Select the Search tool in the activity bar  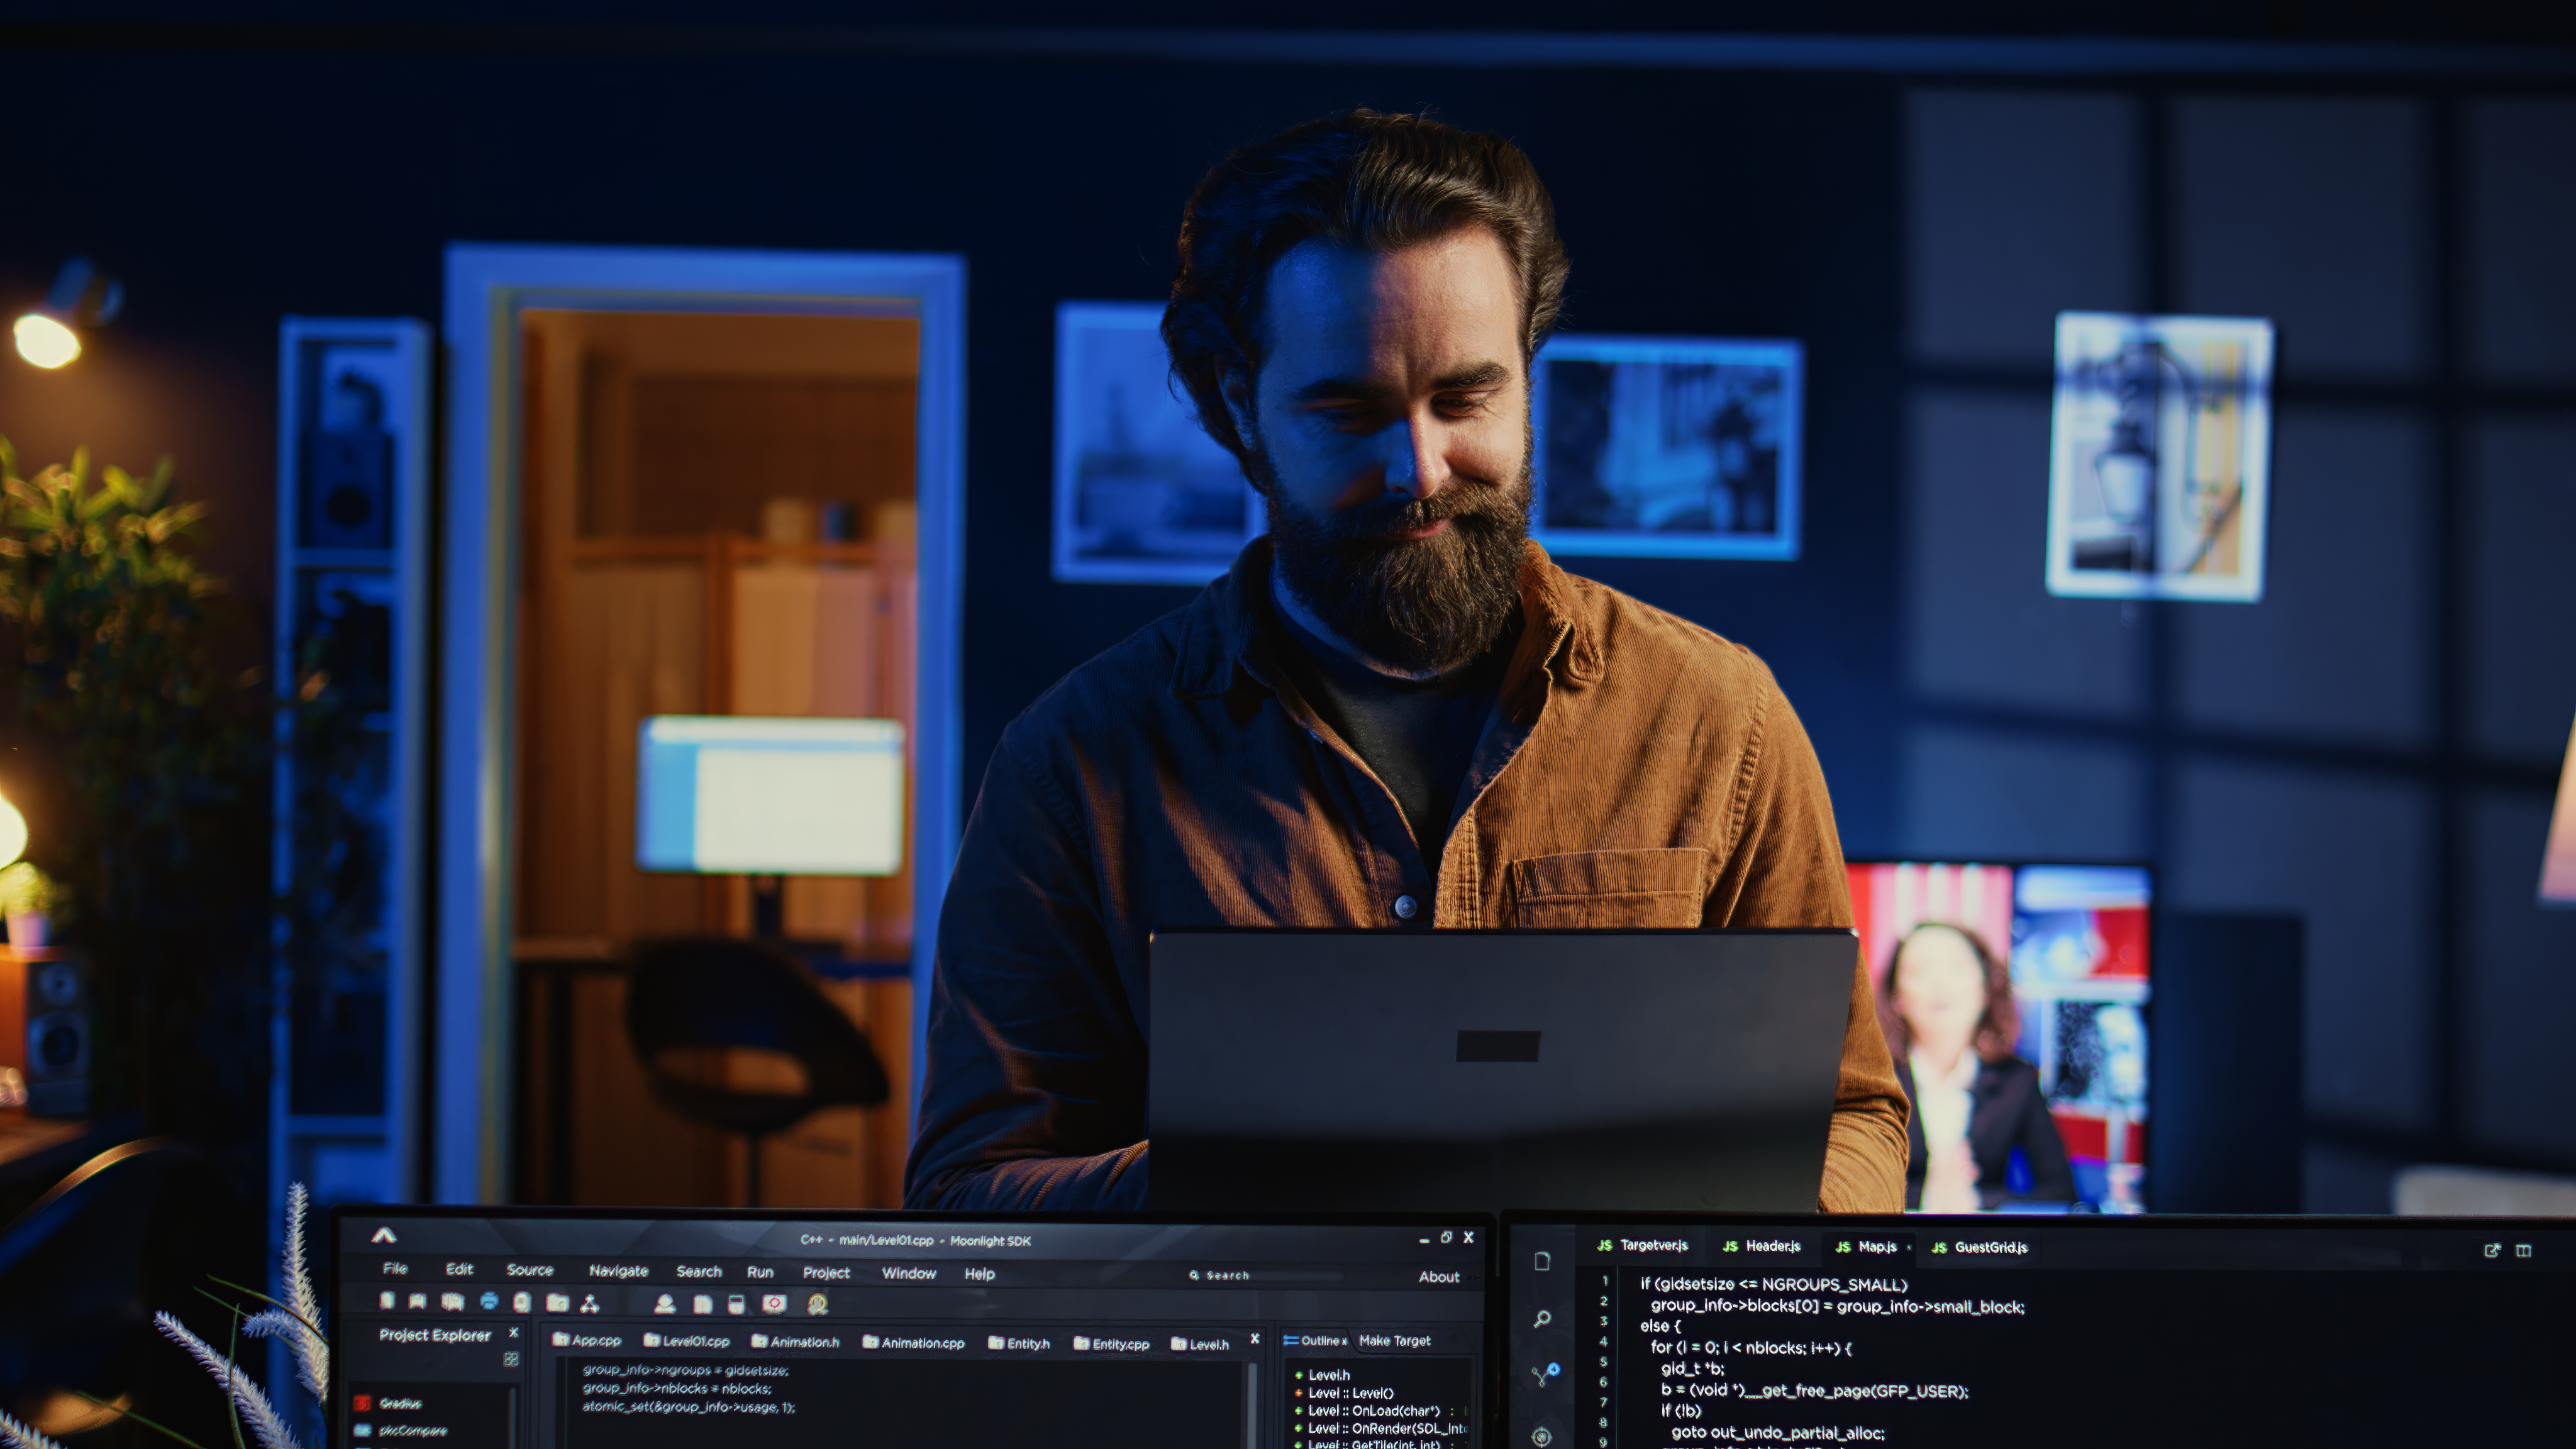[x=1543, y=1319]
